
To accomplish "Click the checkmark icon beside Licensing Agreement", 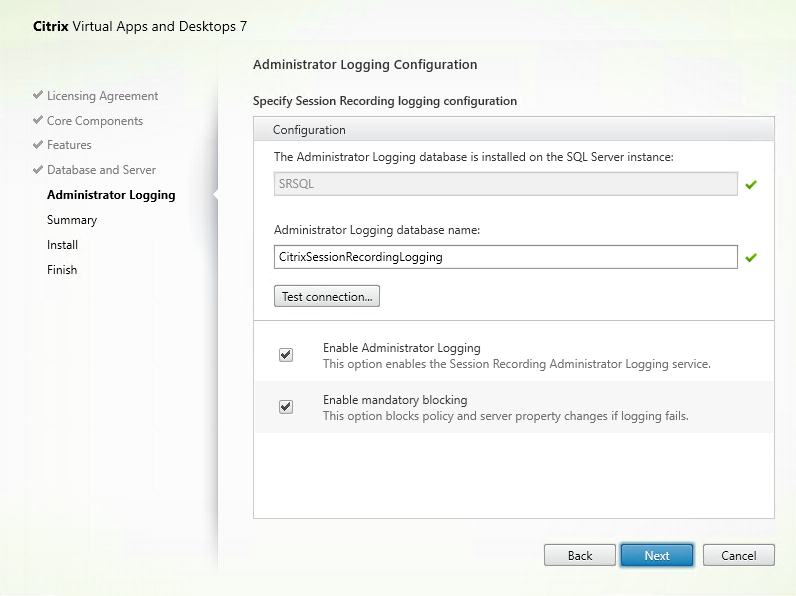I will tap(38, 96).
